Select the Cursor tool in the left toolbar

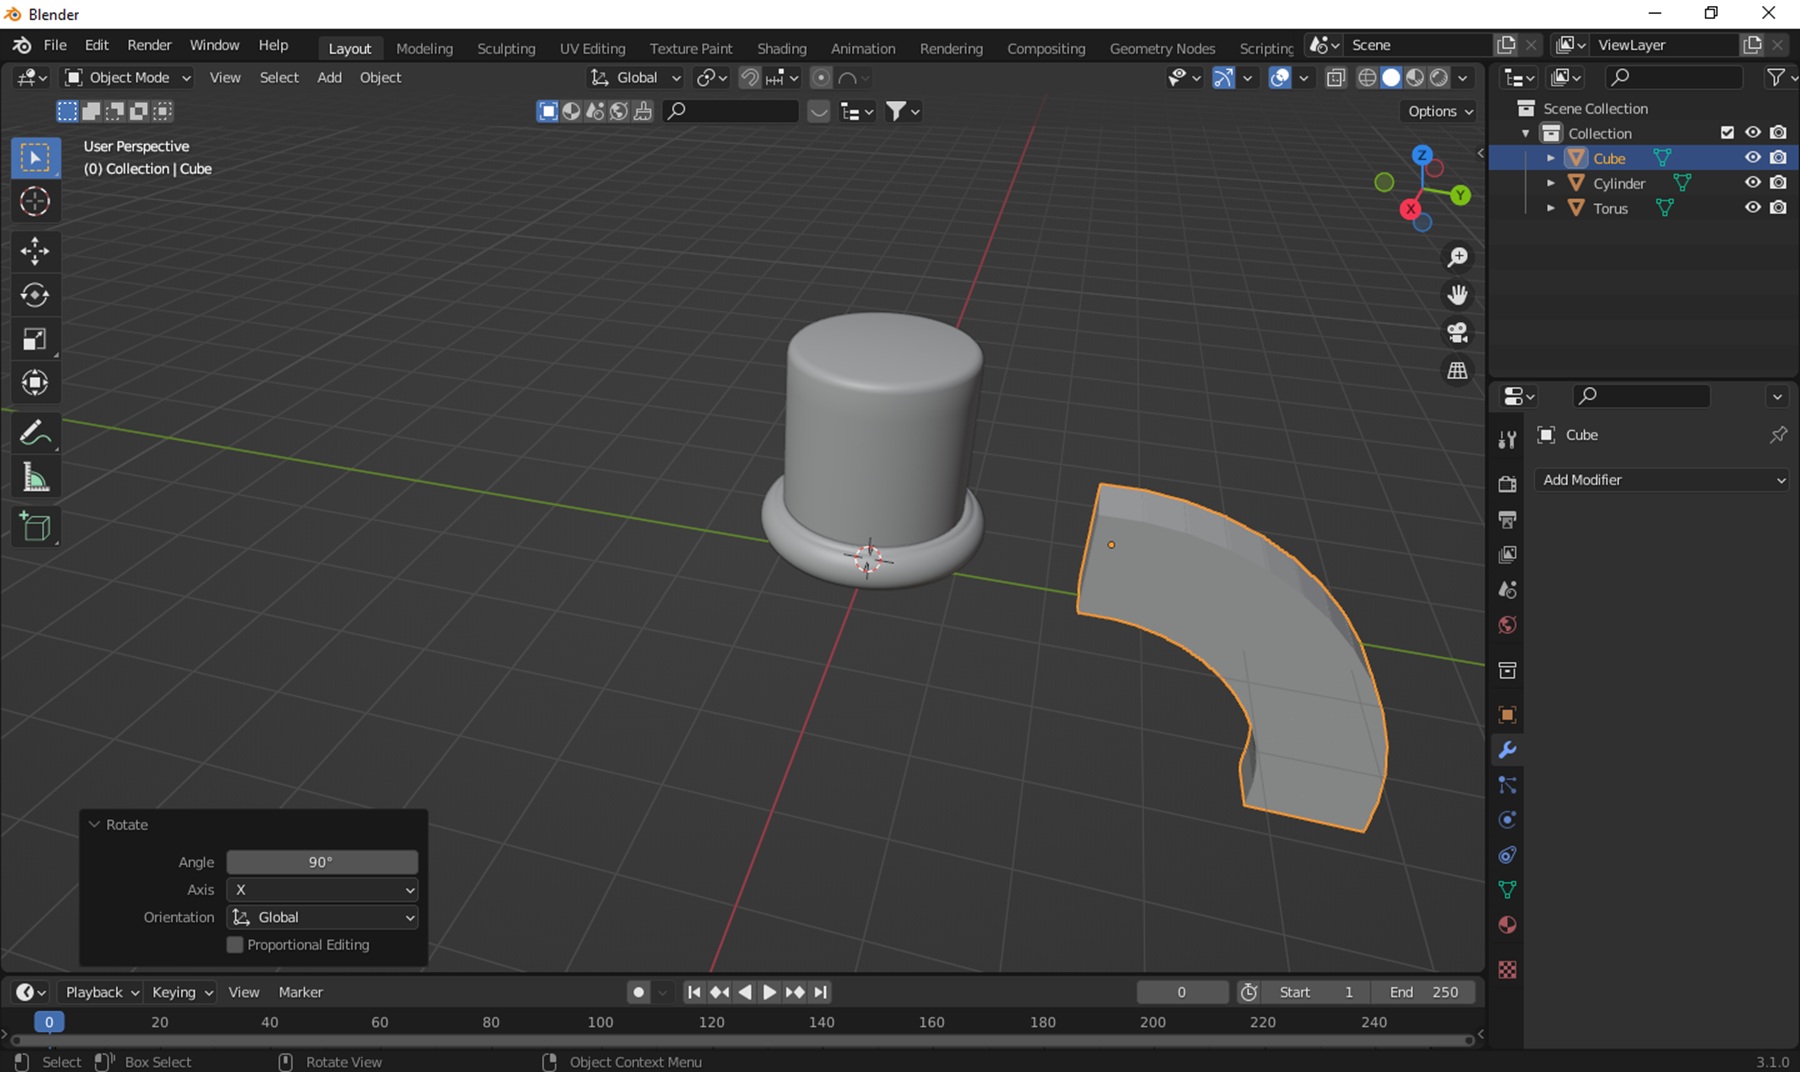coord(35,202)
